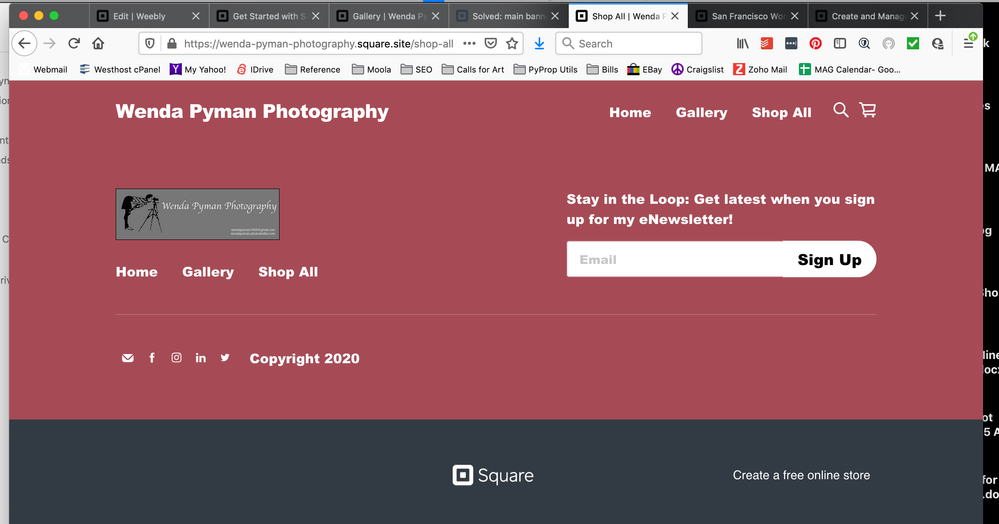Open the Facebook social icon
Image resolution: width=999 pixels, height=524 pixels.
[x=152, y=358]
